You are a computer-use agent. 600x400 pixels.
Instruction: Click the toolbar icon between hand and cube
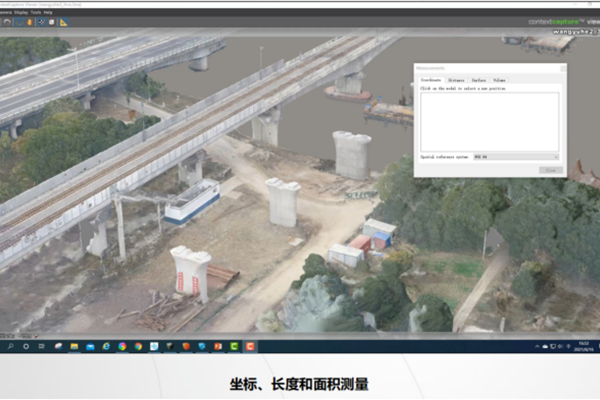click(x=40, y=21)
